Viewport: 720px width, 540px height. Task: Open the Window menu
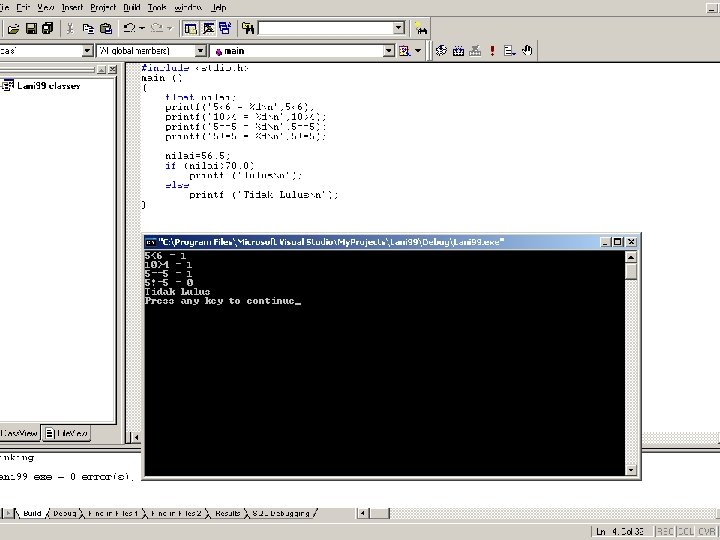[x=188, y=7]
